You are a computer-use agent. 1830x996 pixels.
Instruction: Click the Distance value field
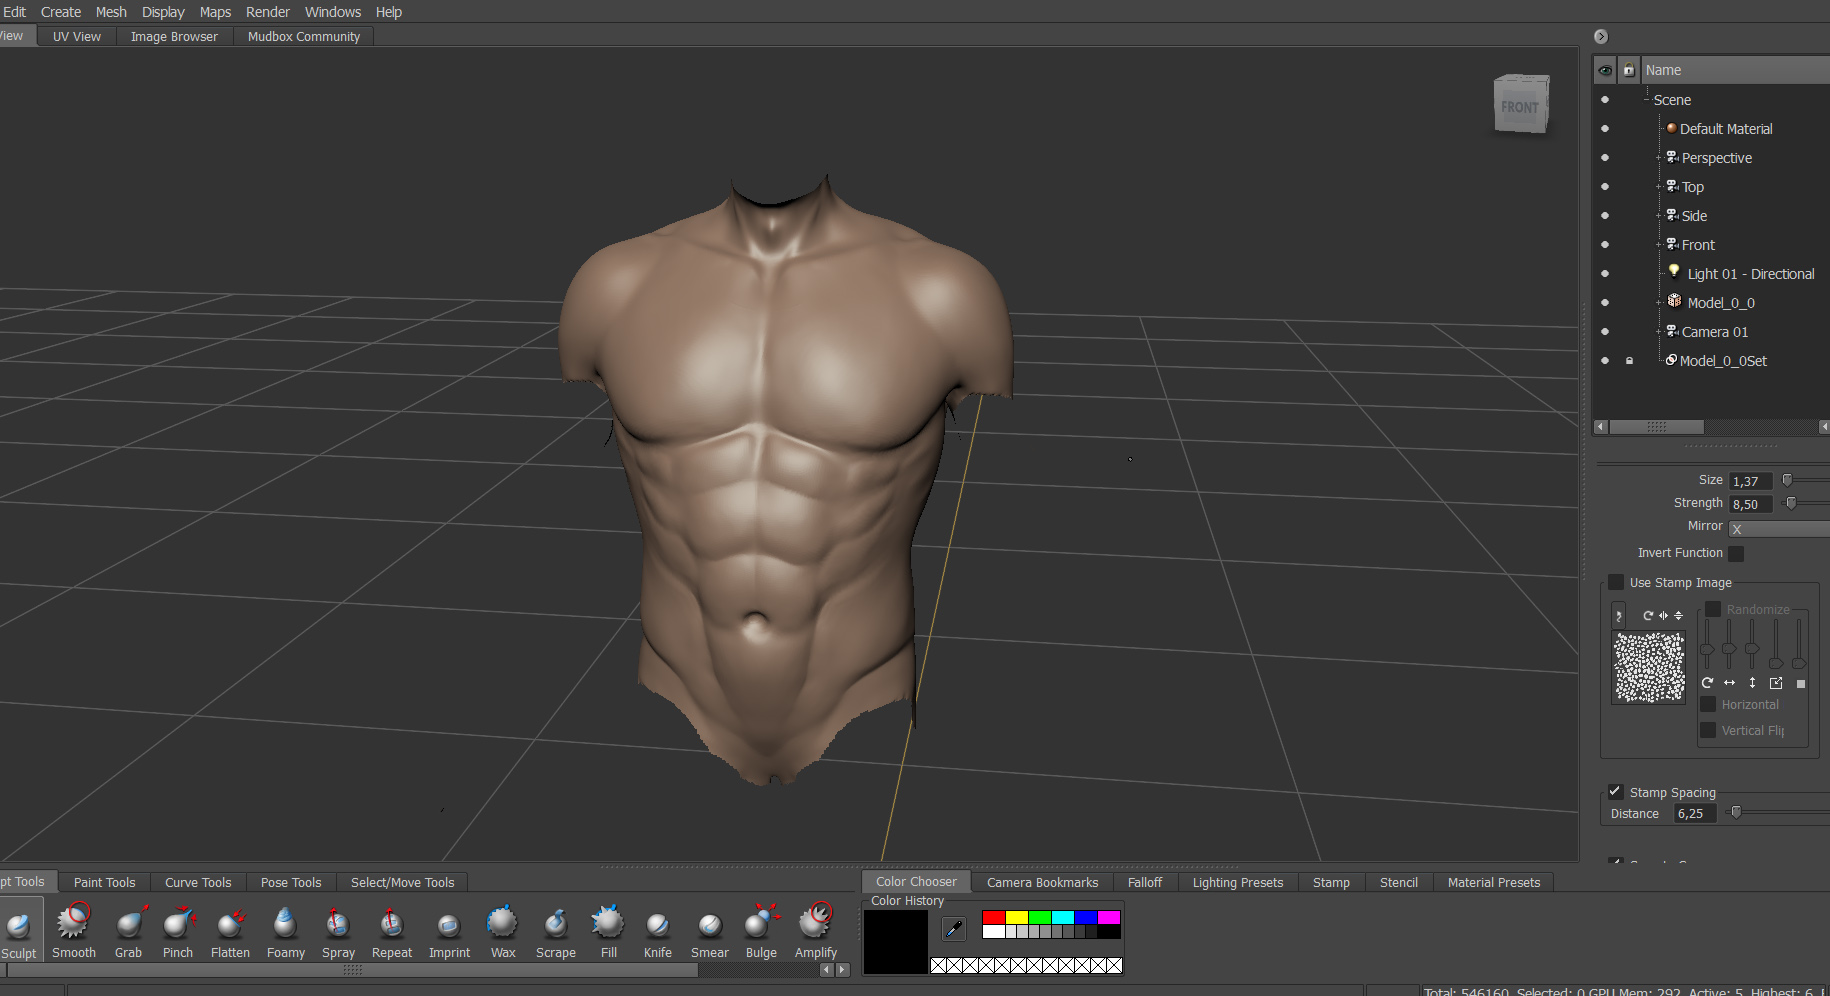1695,814
